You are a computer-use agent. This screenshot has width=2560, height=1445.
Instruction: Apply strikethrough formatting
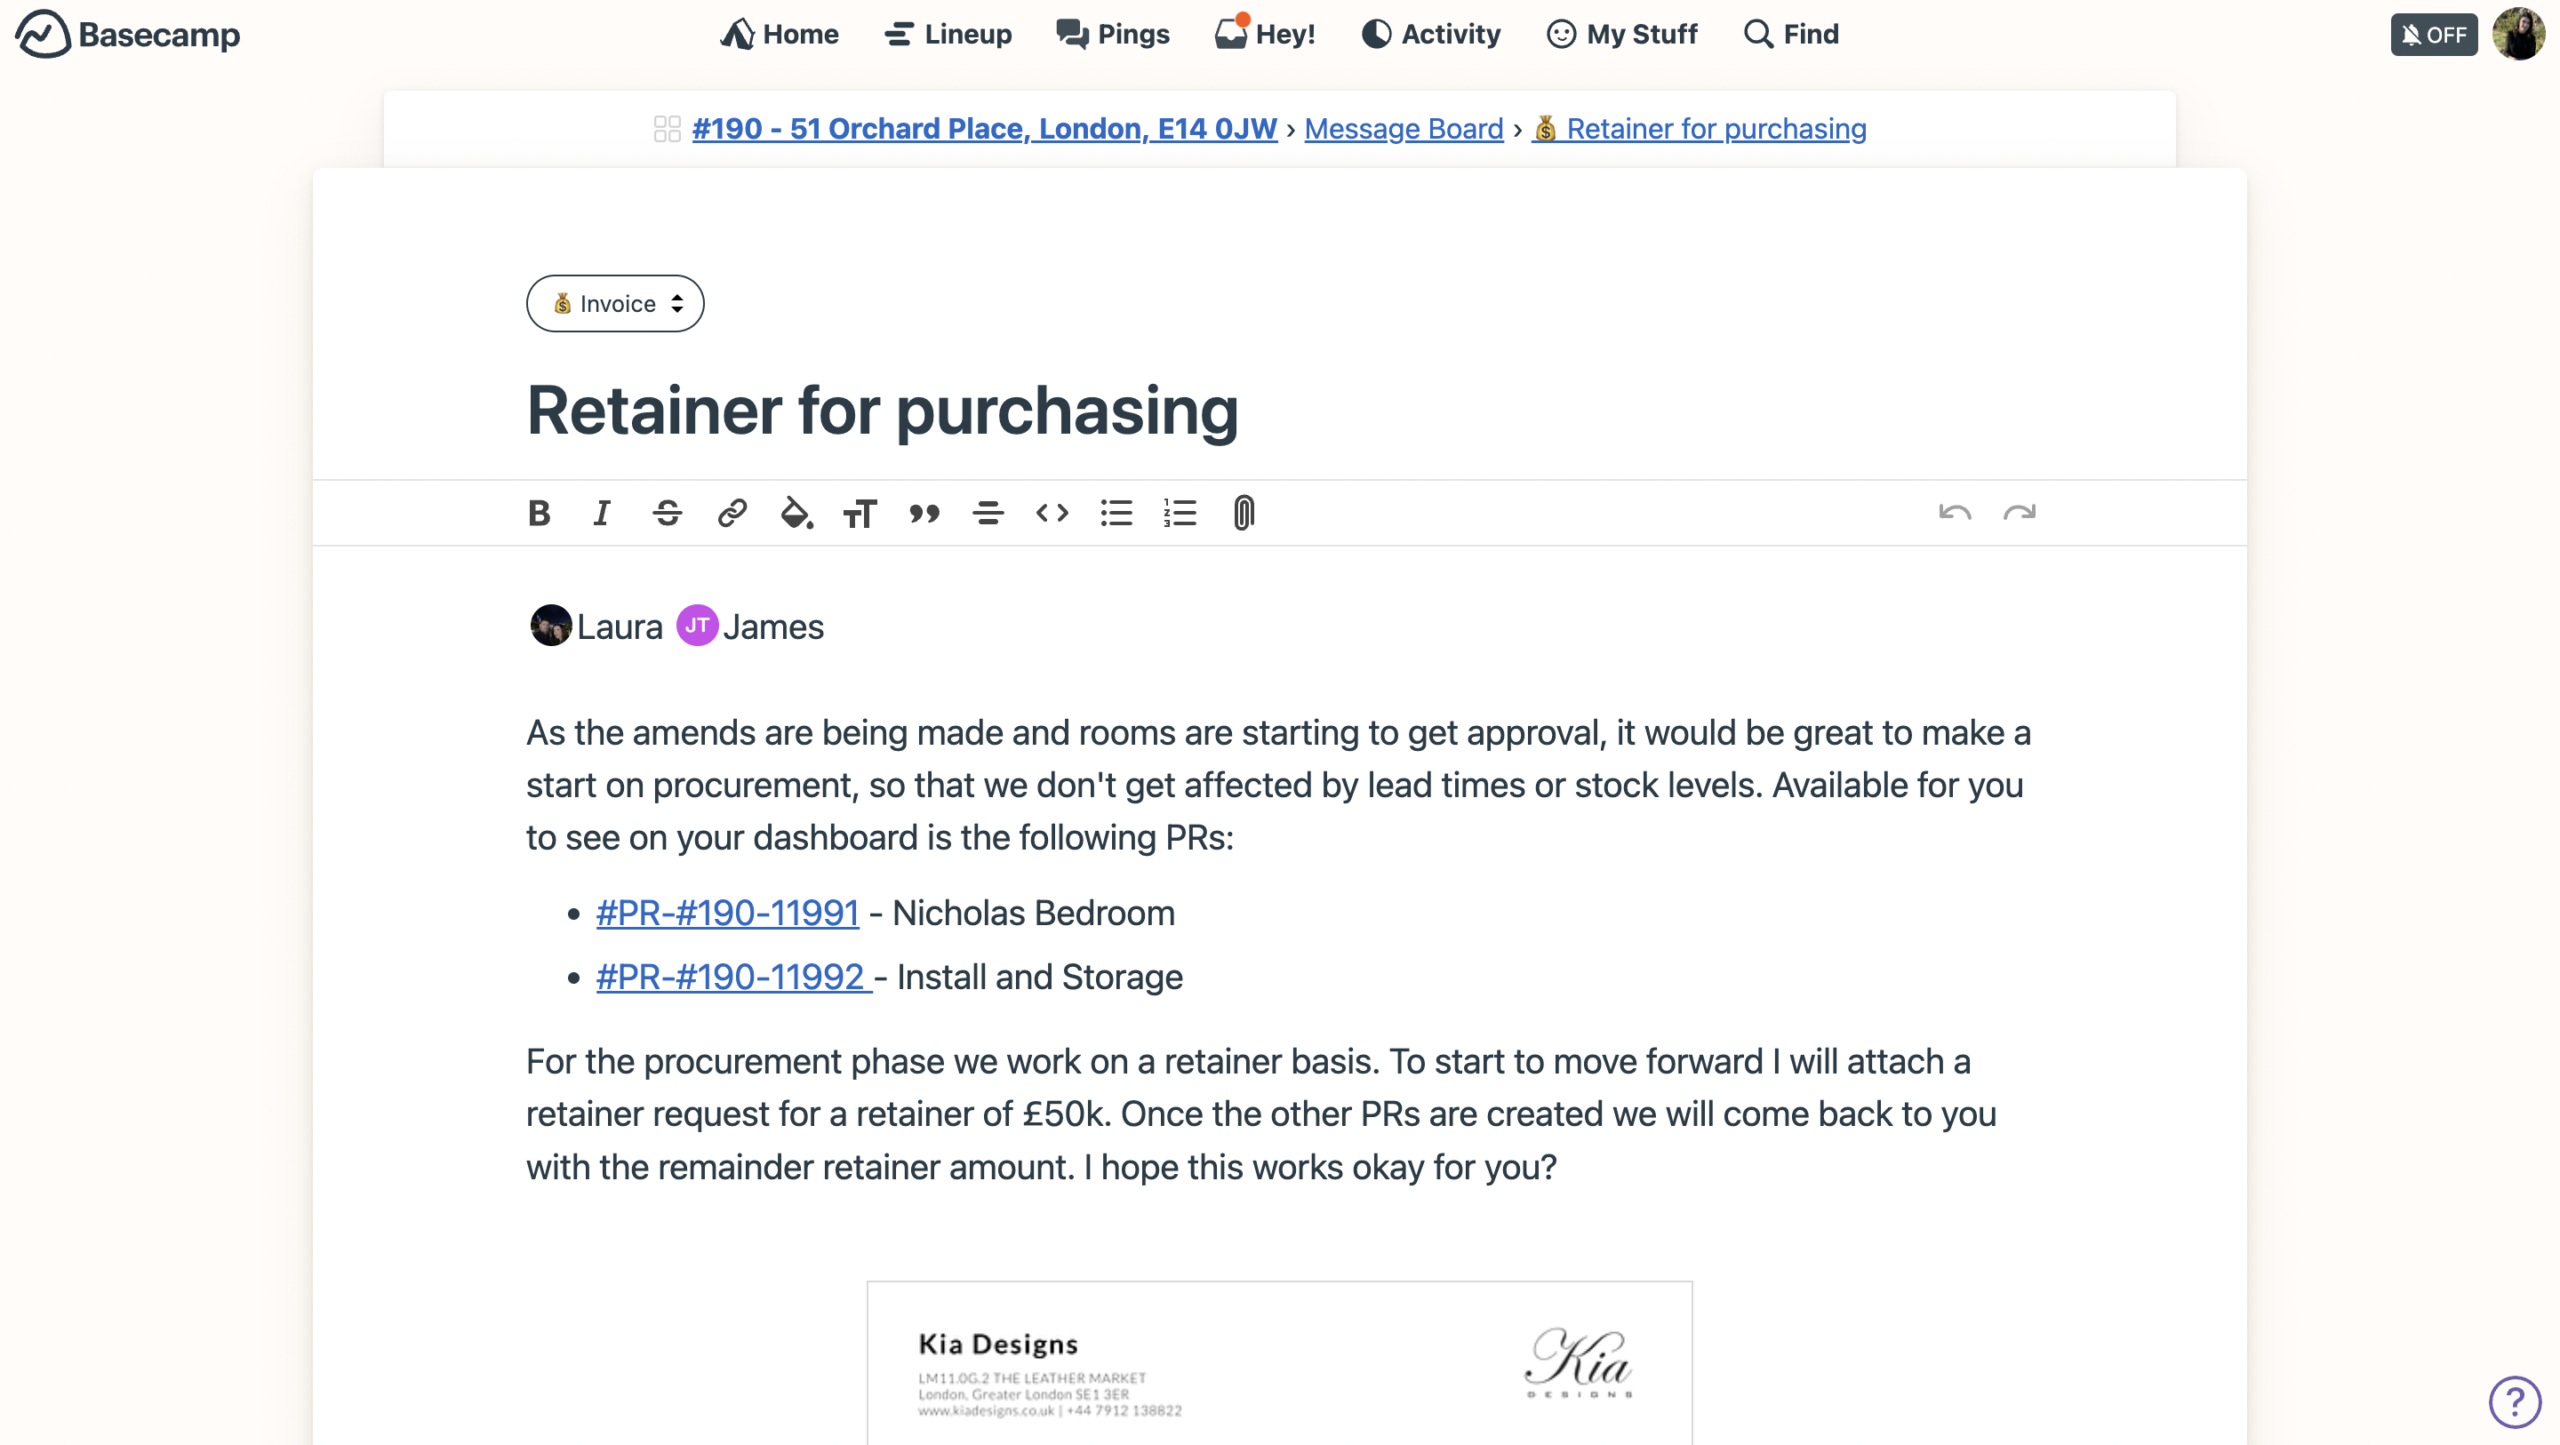tap(667, 513)
